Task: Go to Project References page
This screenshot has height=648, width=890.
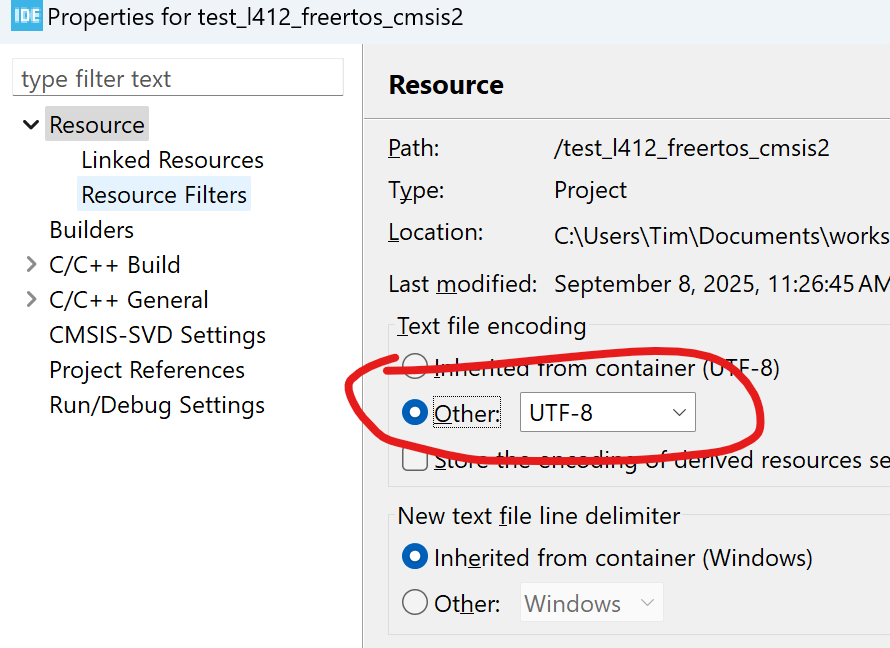Action: (147, 370)
